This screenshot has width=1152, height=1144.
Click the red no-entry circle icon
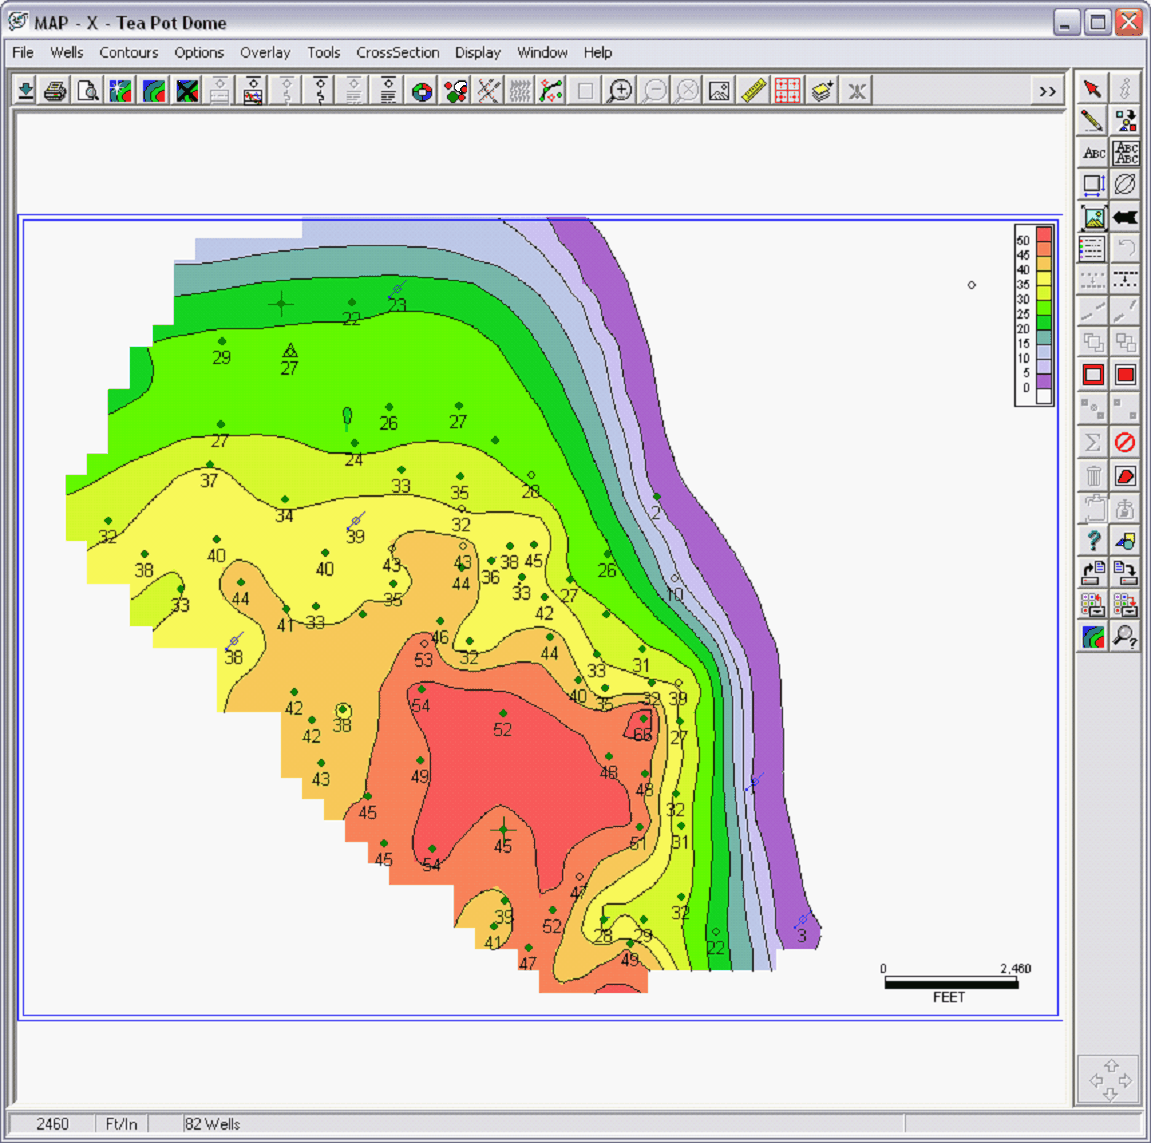[1126, 441]
